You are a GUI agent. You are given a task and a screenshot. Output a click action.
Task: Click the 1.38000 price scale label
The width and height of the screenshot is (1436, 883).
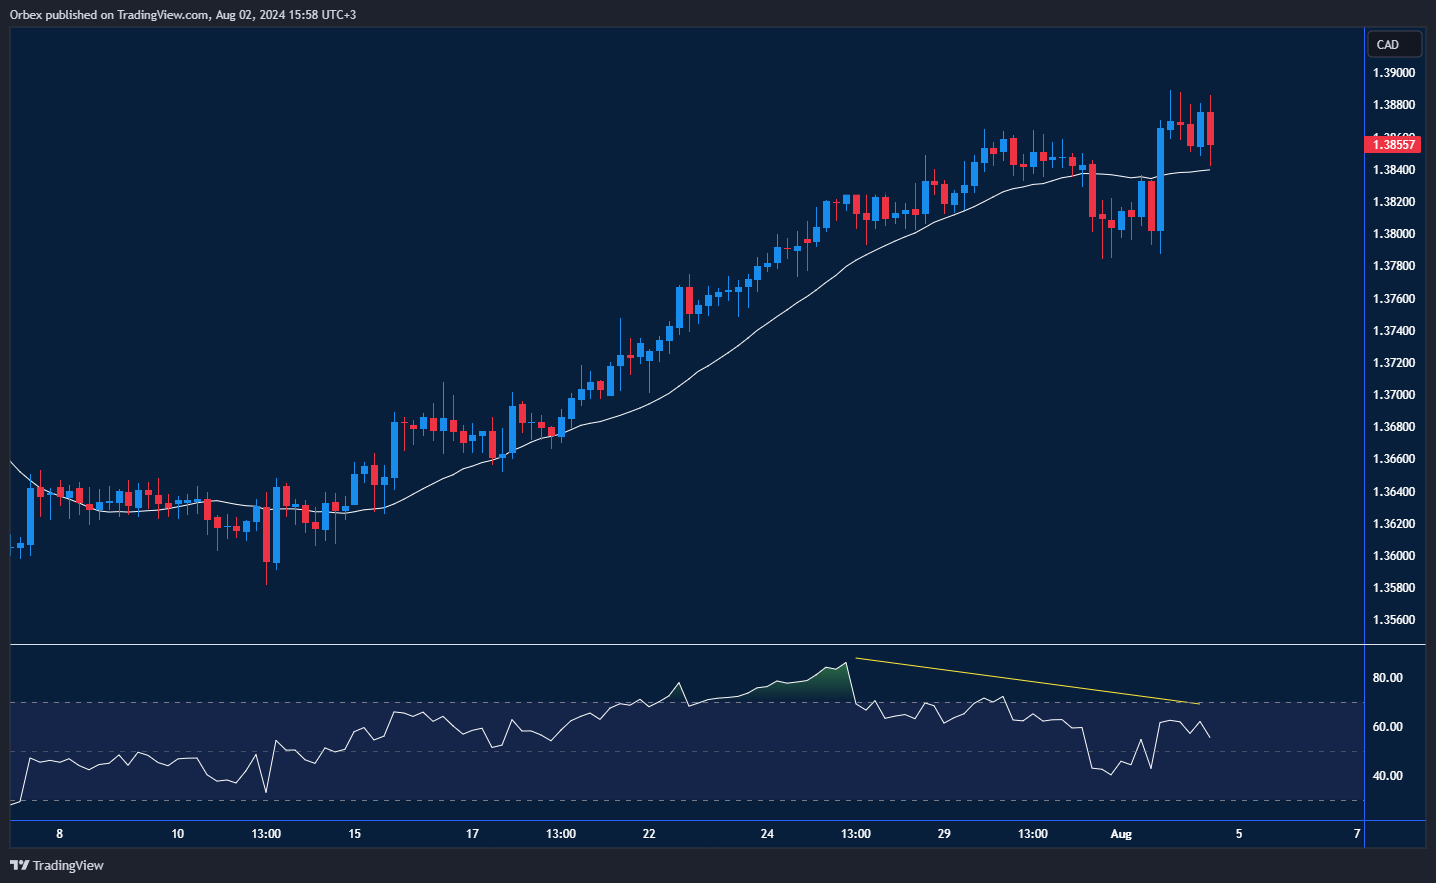pyautogui.click(x=1393, y=234)
